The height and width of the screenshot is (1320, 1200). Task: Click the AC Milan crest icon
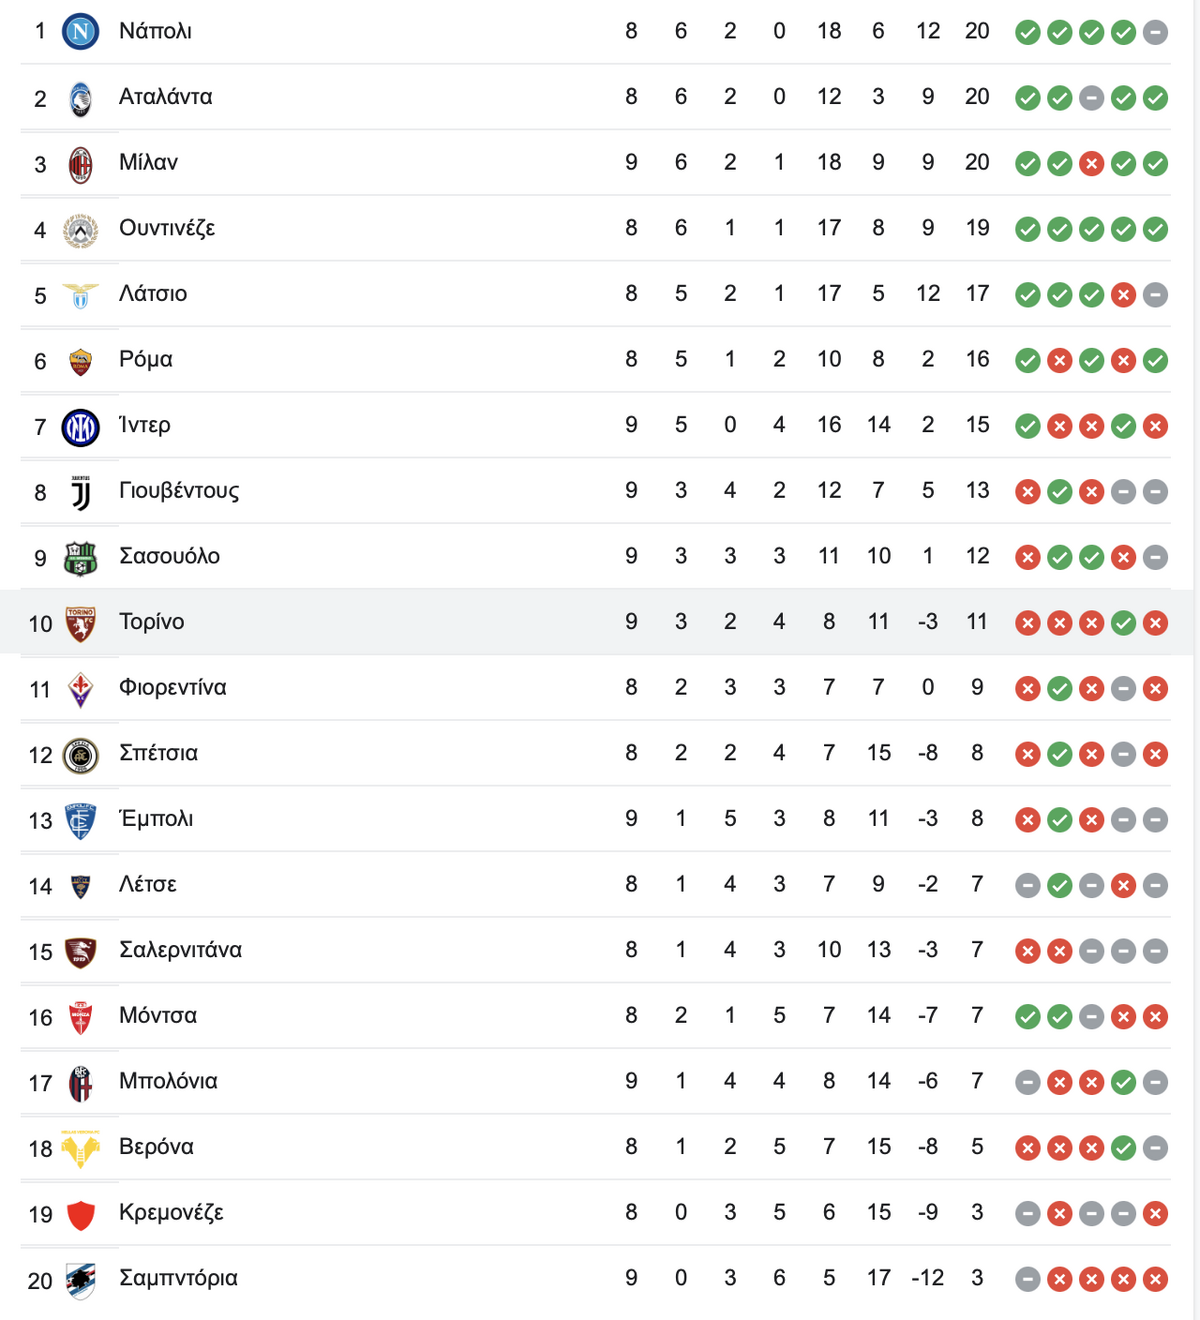(x=80, y=164)
